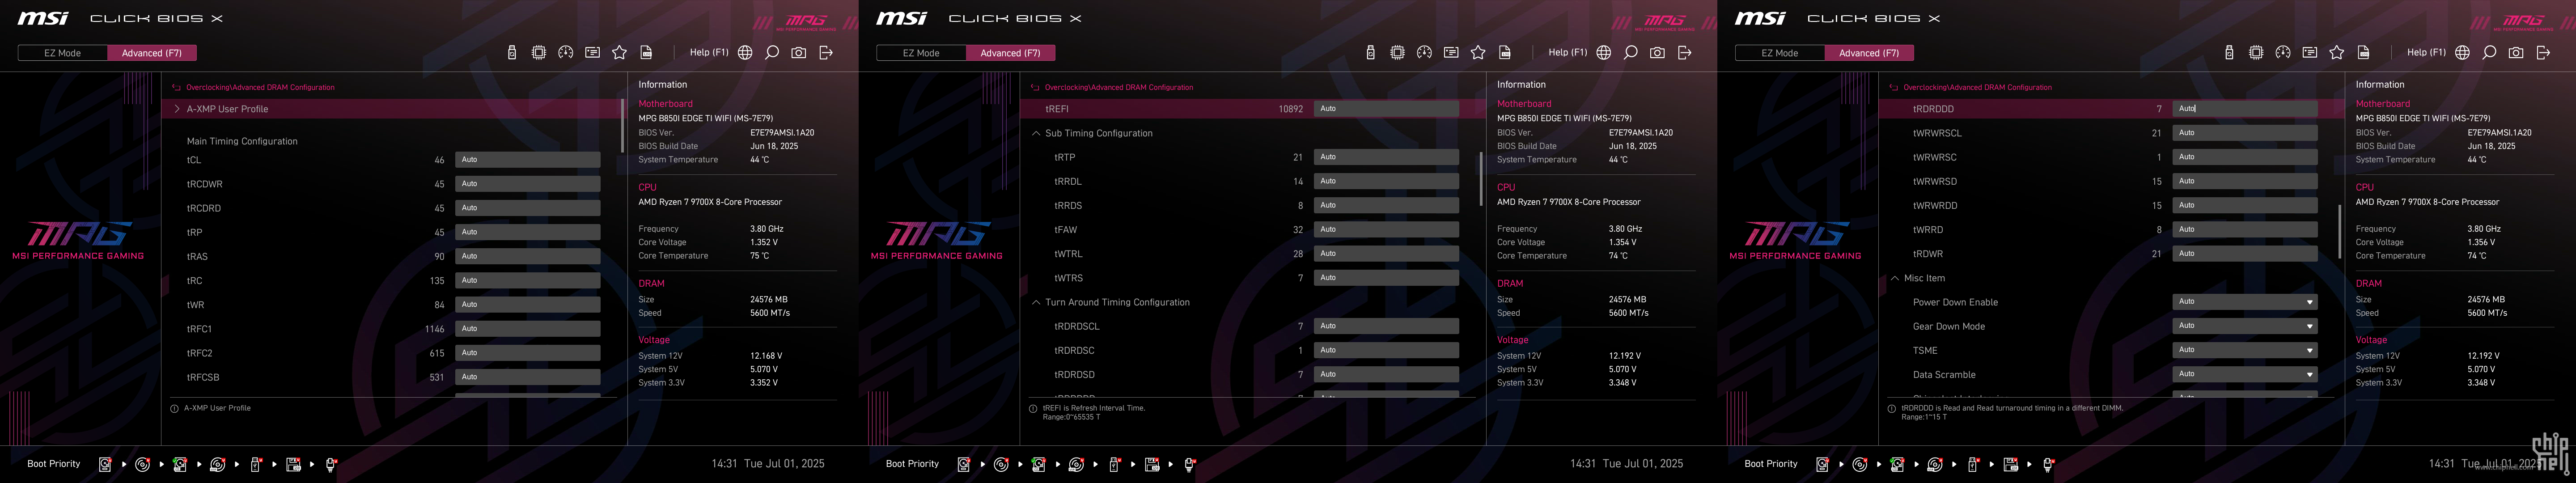2576x483 pixels.
Task: Open TSME dropdown
Action: click(2245, 350)
